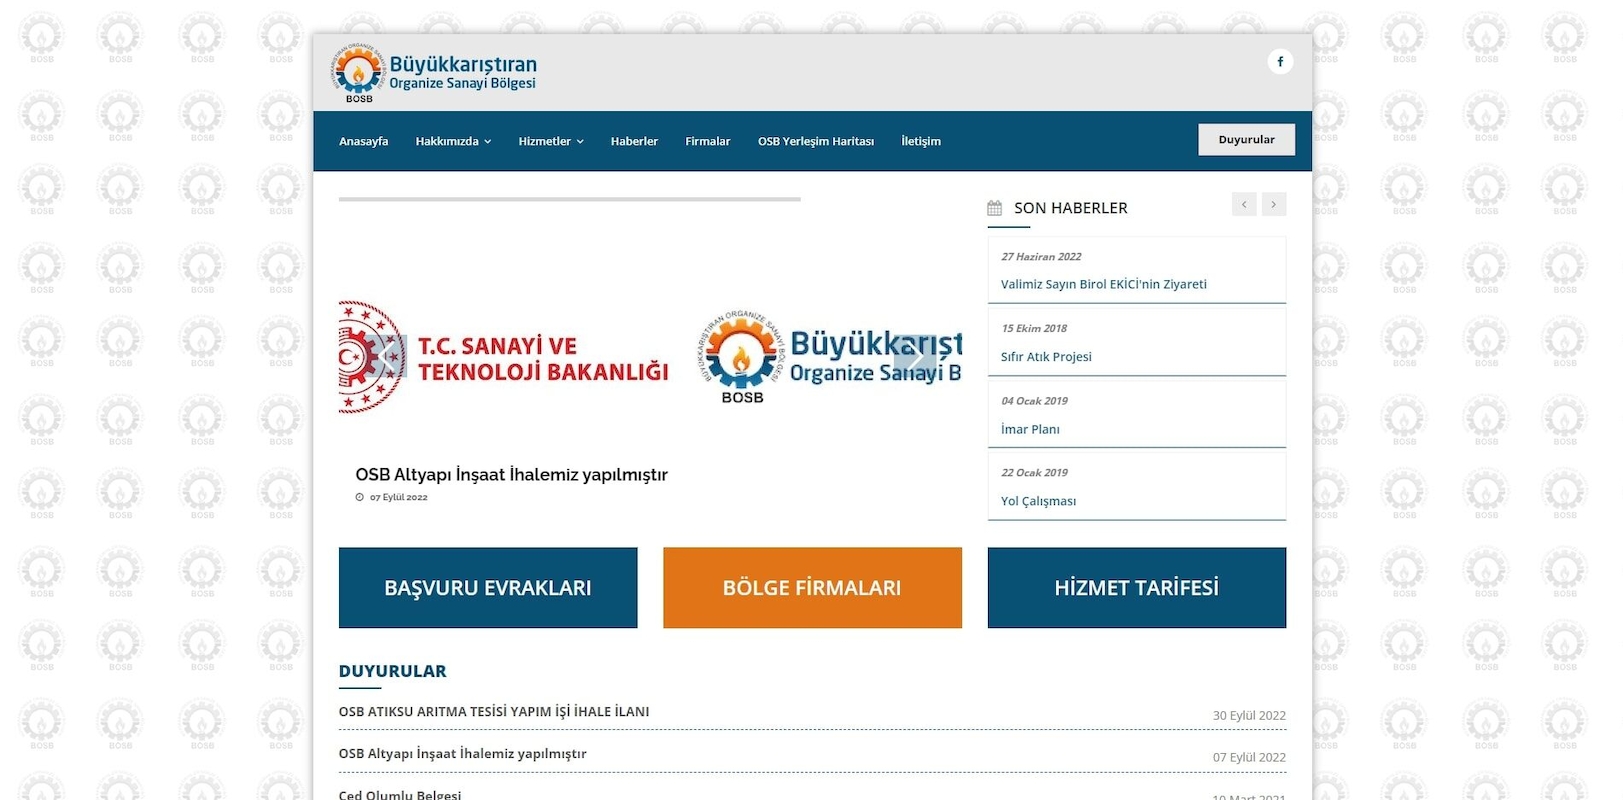Open the Firmalar menu item
This screenshot has width=1623, height=800.
(x=708, y=141)
